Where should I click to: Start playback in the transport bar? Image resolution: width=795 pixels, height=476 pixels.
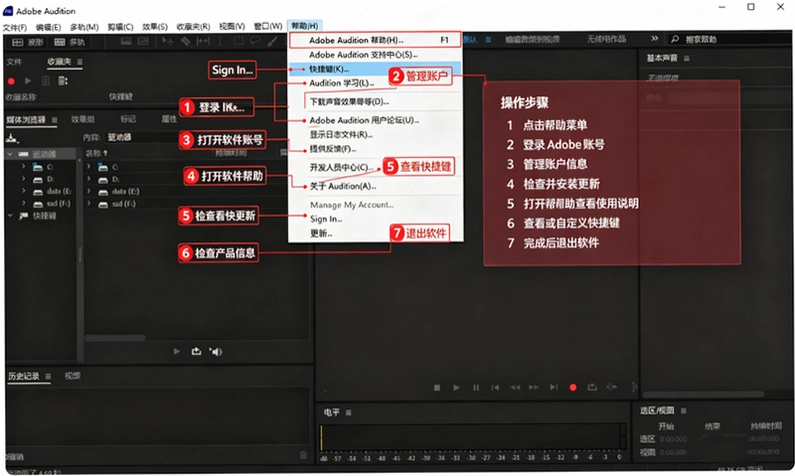[456, 387]
